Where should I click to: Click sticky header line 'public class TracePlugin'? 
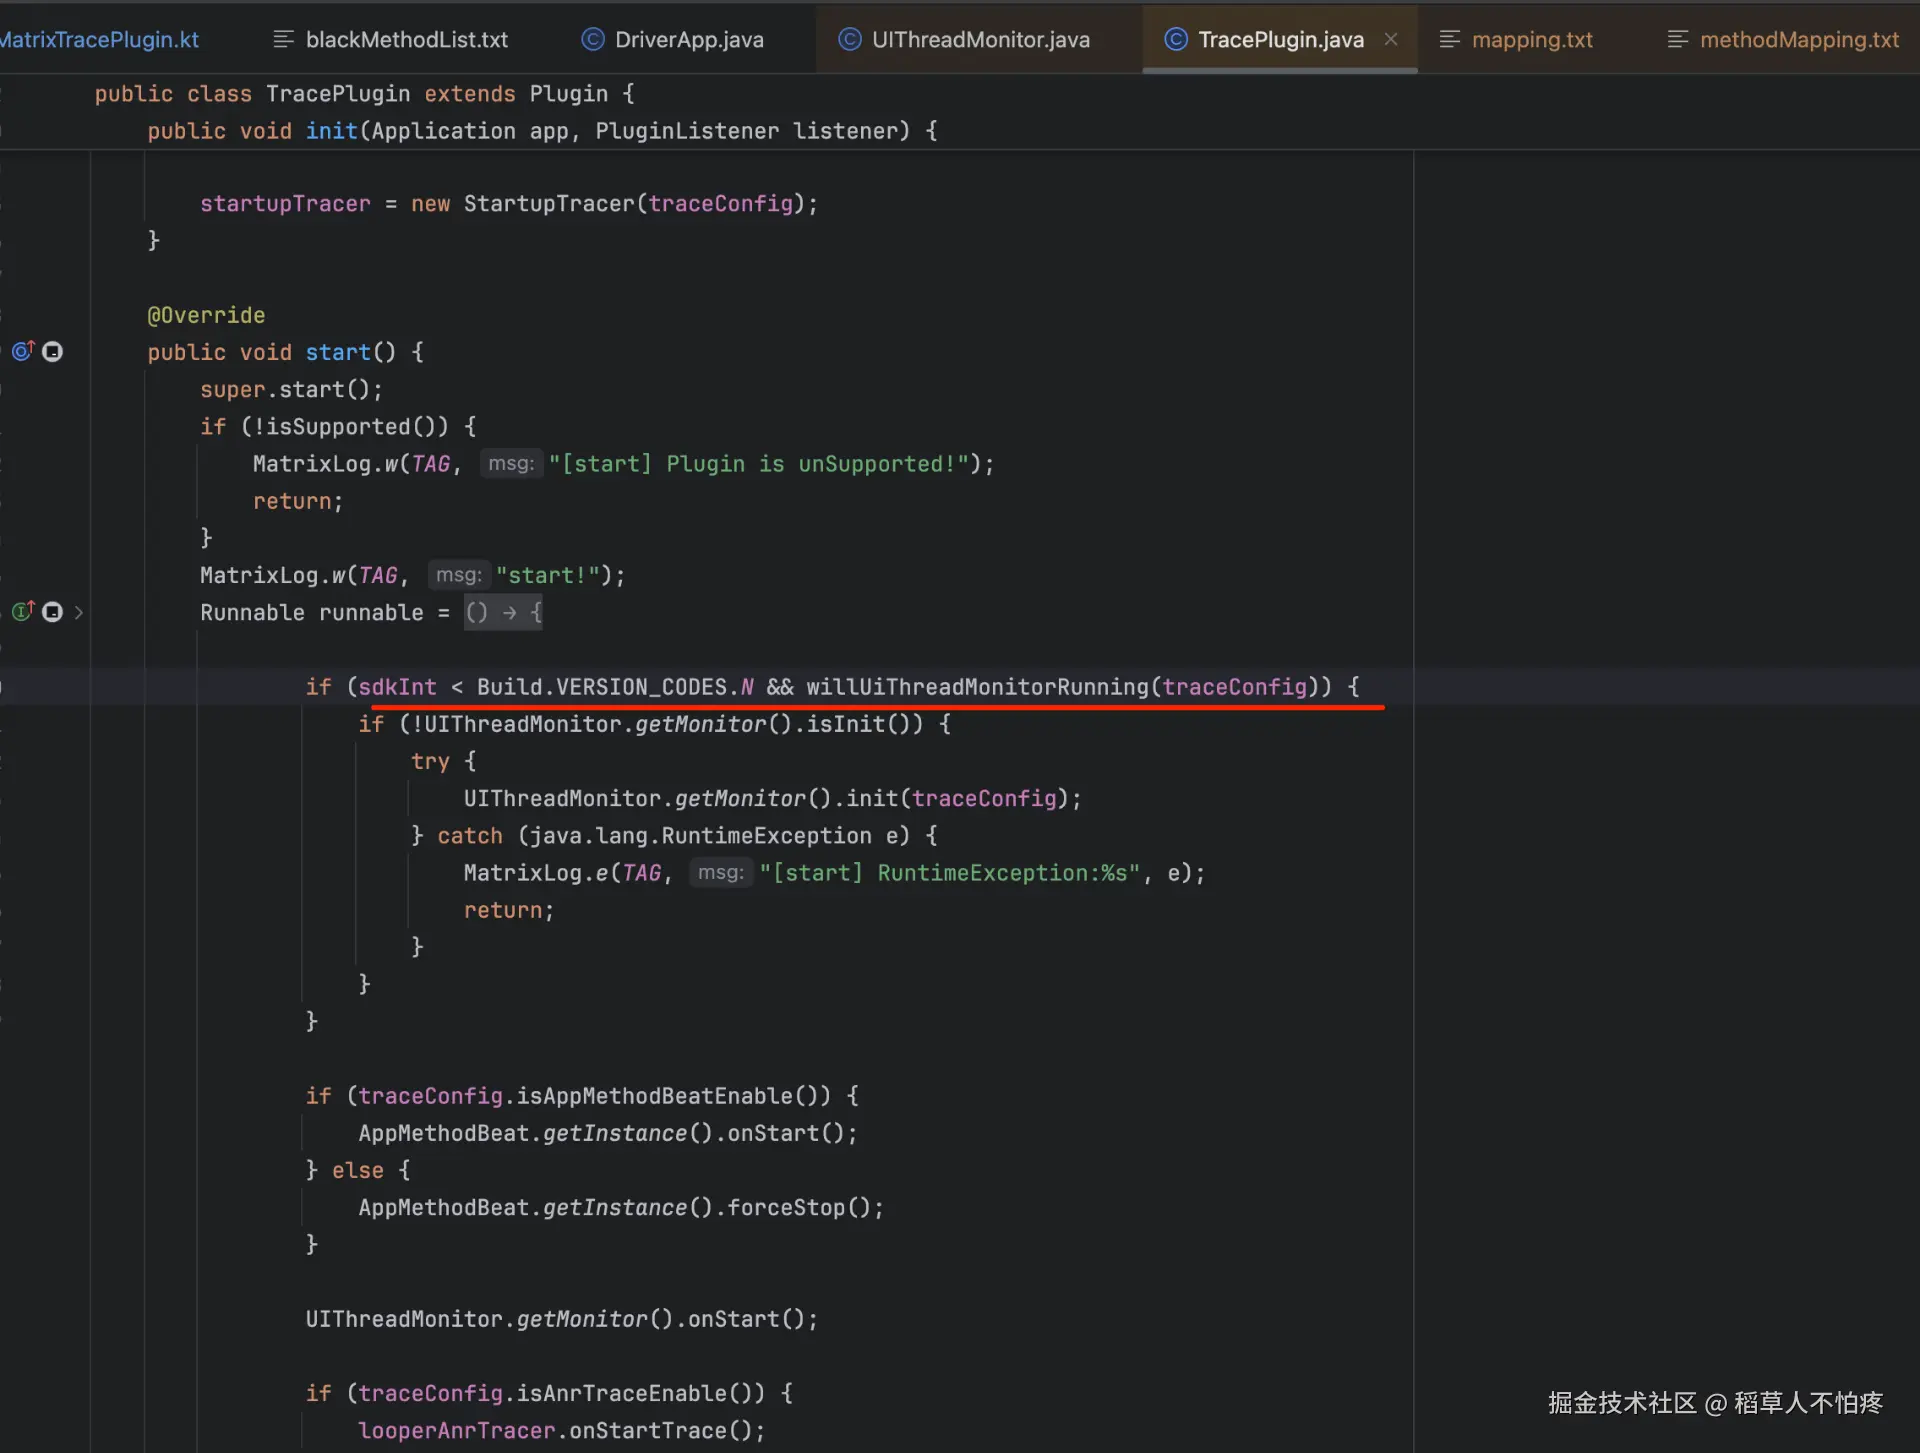(x=364, y=94)
